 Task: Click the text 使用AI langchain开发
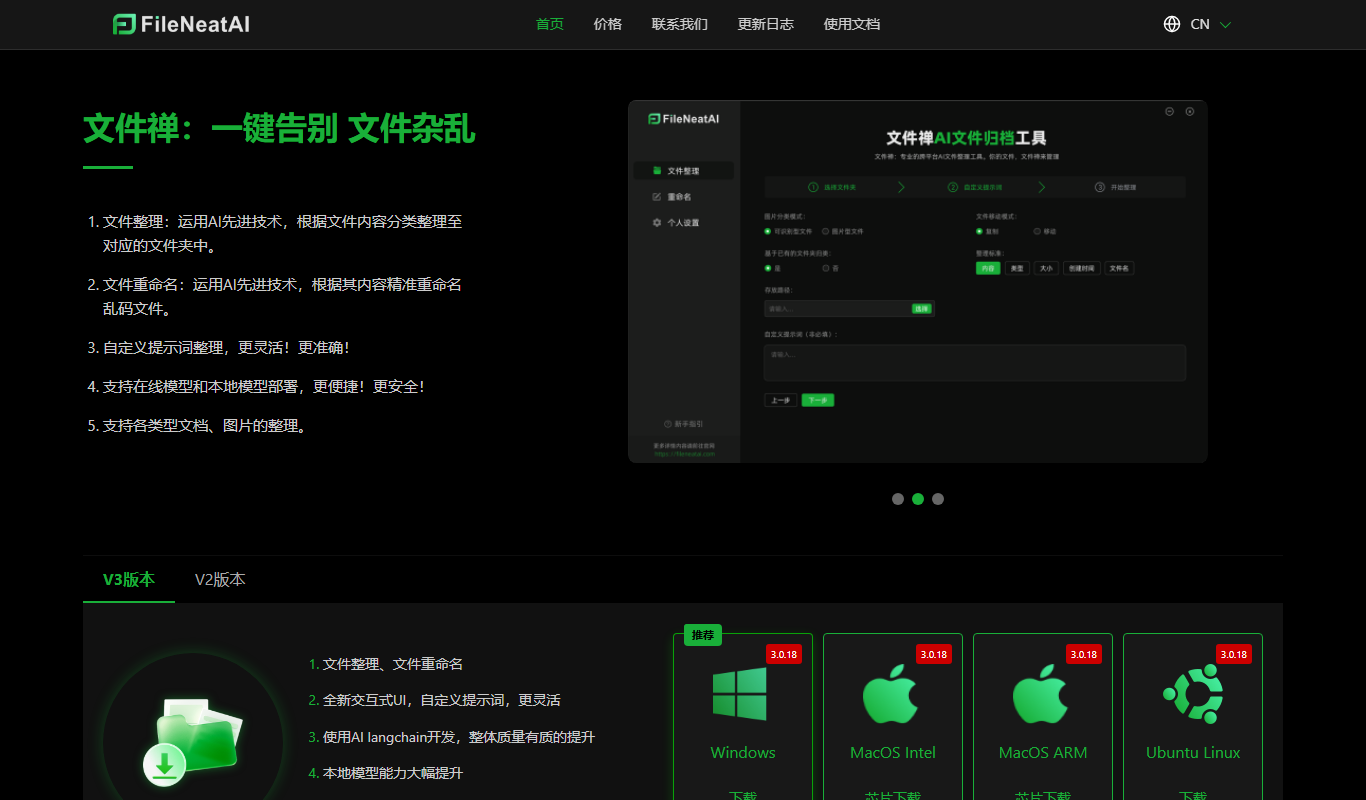391,737
